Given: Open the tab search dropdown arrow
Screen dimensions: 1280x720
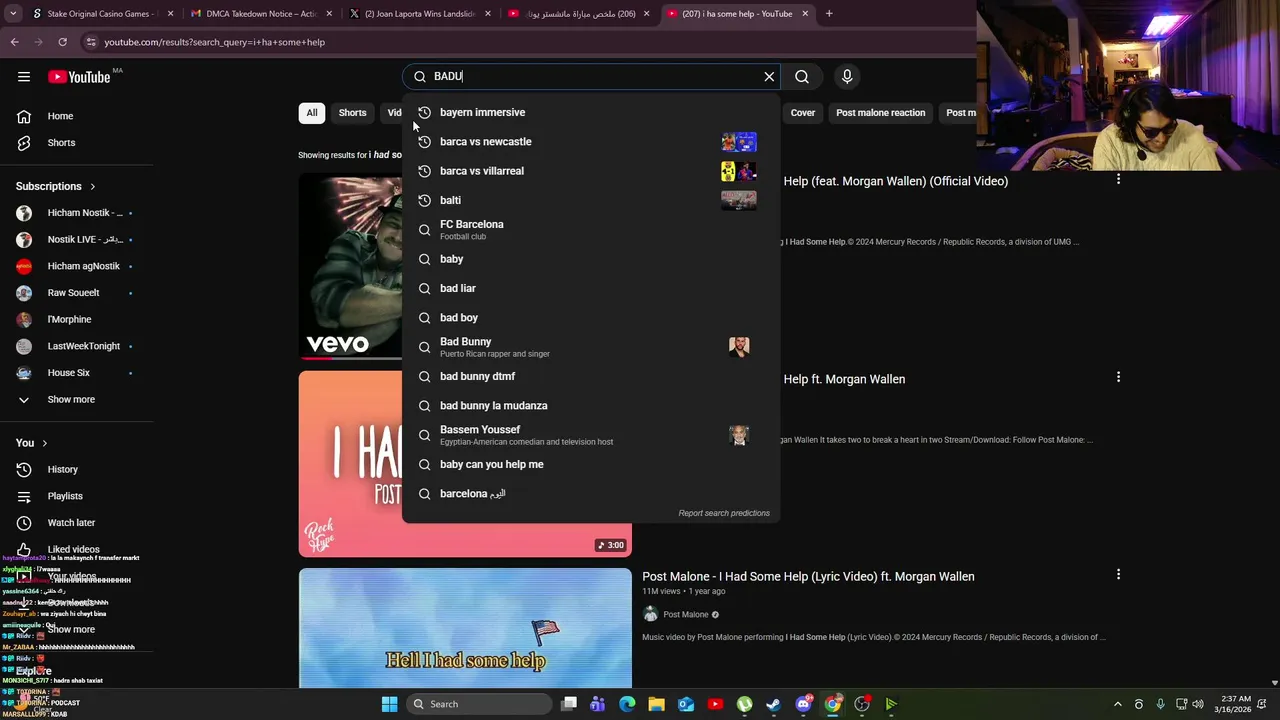Looking at the screenshot, I should 13,14.
